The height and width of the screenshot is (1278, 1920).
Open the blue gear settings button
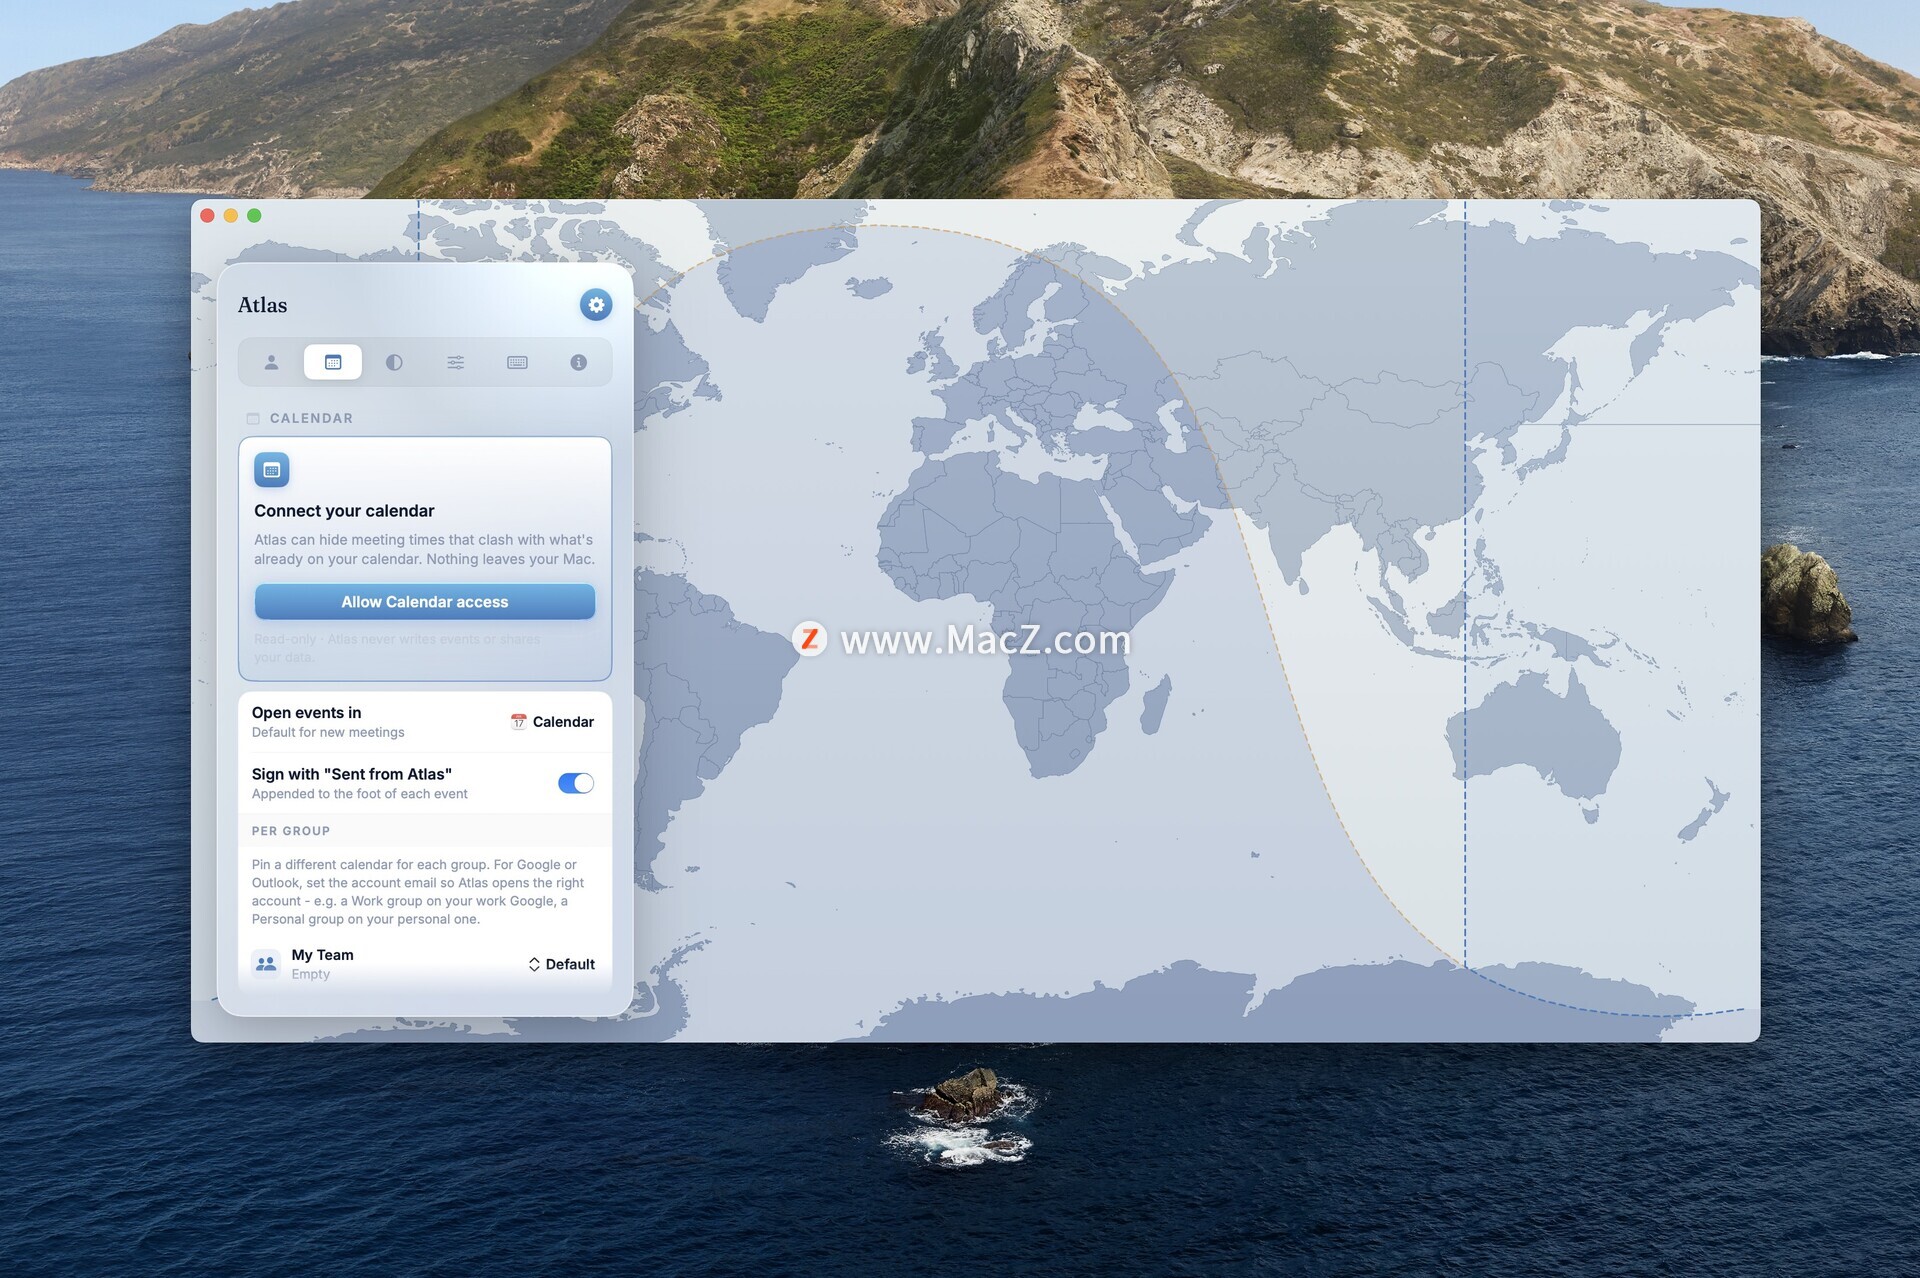point(596,305)
